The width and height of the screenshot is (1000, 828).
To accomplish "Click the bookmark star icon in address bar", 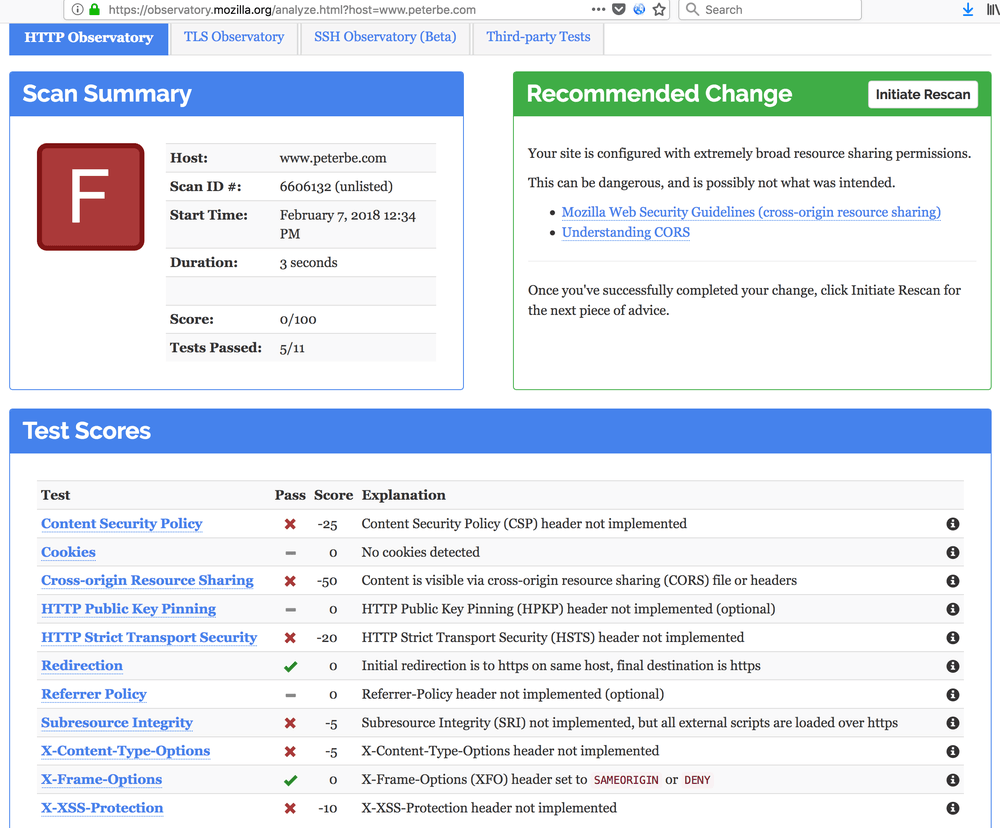I will (659, 9).
